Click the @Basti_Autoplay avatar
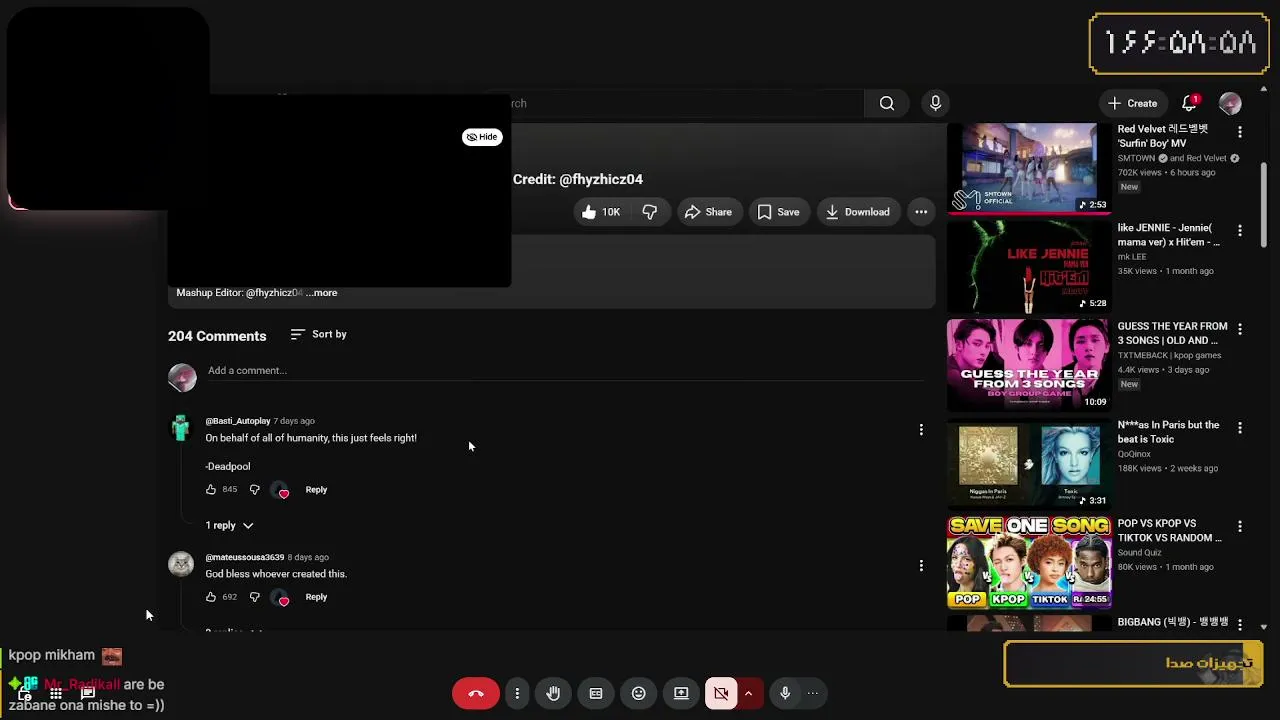The height and width of the screenshot is (720, 1280). coord(181,428)
